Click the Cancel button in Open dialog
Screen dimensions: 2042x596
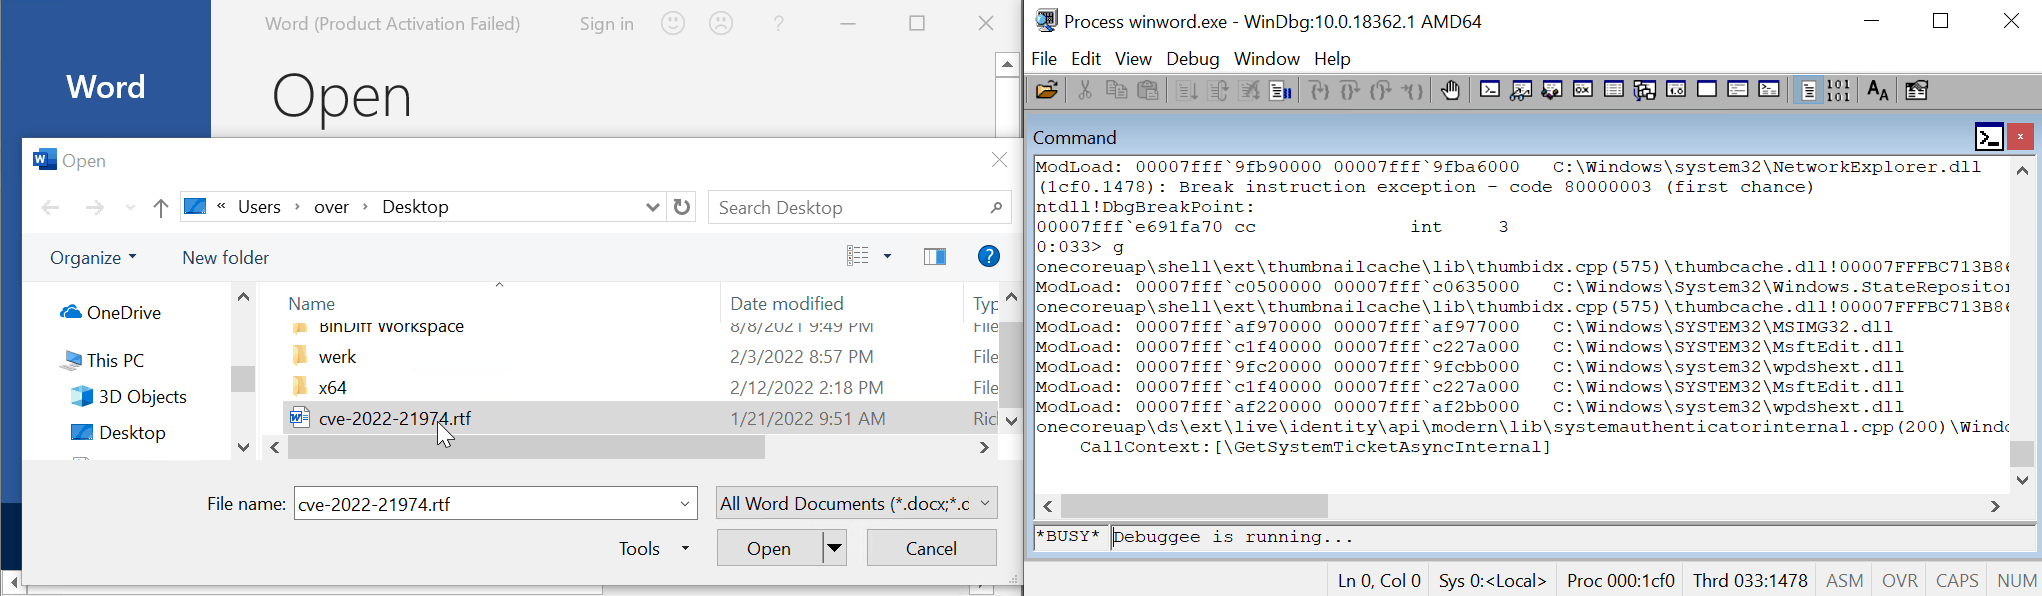(x=931, y=548)
